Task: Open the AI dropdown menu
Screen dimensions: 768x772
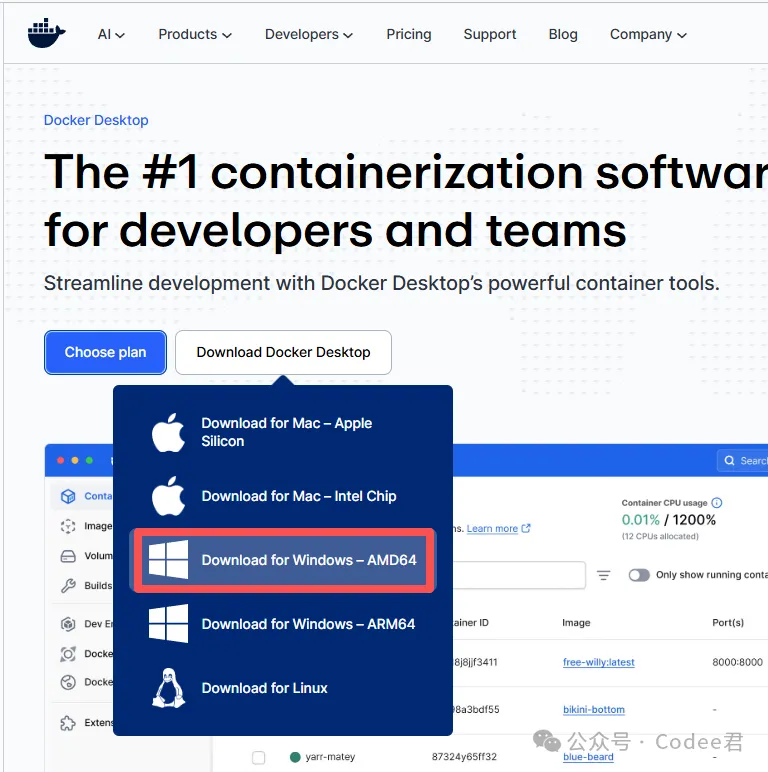Action: click(111, 34)
